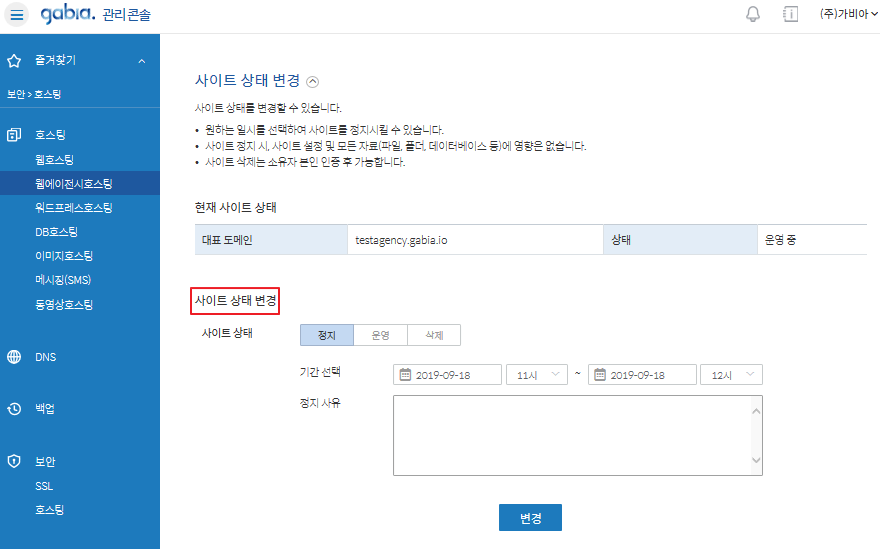This screenshot has width=880, height=549.
Task: Click the 대표 도메인 header cell
Action: coord(271,240)
